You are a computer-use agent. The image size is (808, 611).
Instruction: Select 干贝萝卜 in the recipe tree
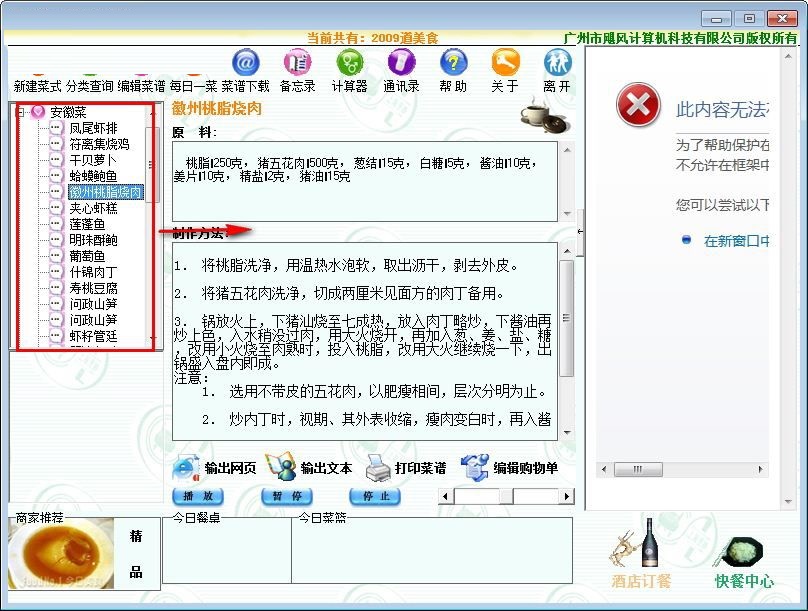pyautogui.click(x=93, y=160)
